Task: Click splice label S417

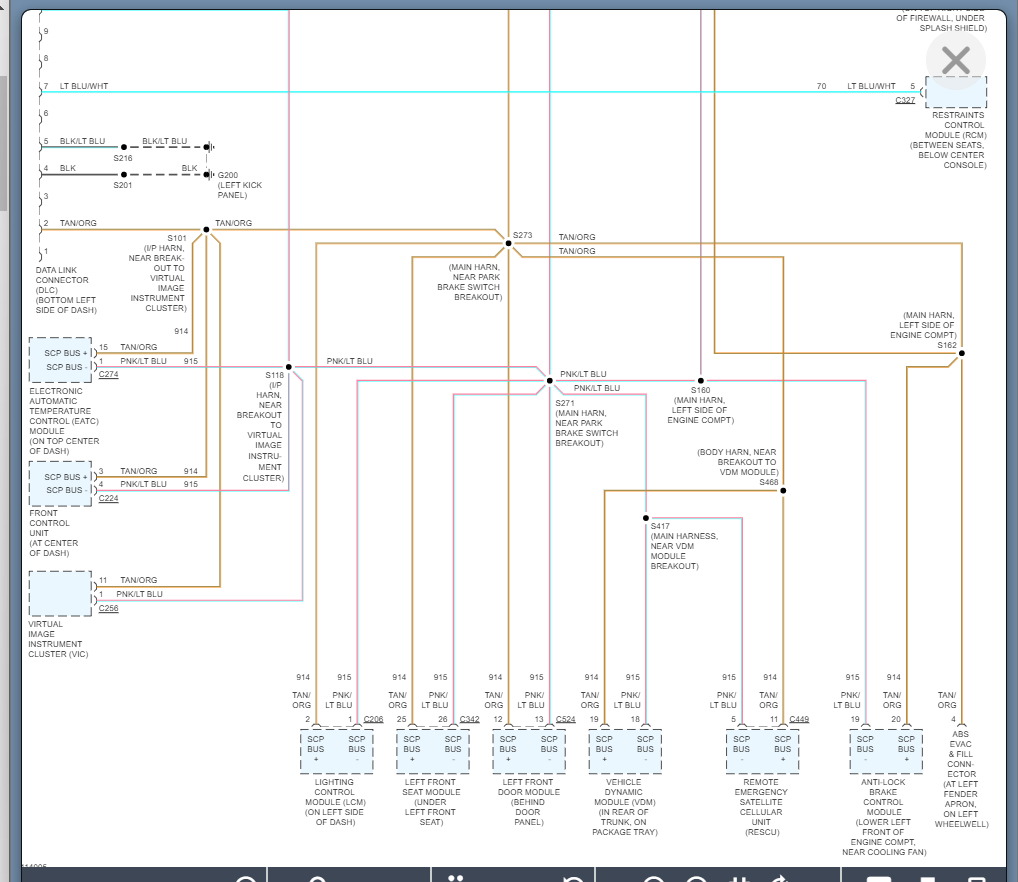Action: pyautogui.click(x=660, y=526)
